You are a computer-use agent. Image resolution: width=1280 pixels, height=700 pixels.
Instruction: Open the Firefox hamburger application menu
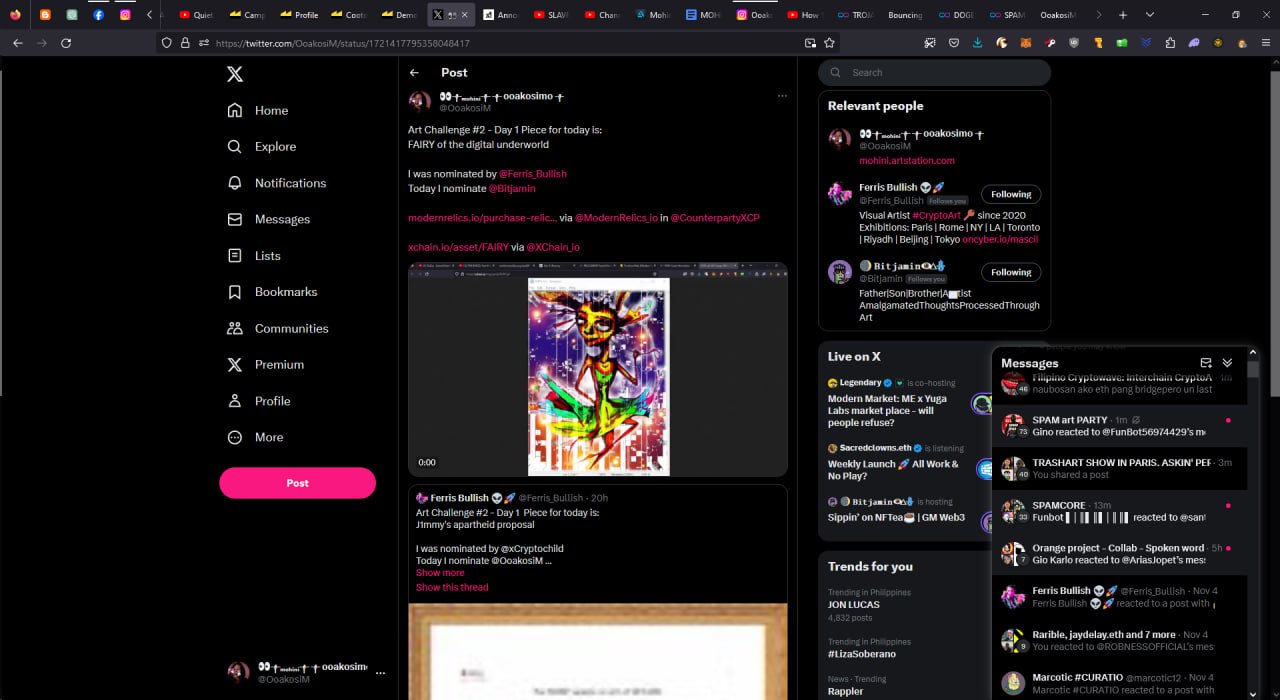point(1264,43)
